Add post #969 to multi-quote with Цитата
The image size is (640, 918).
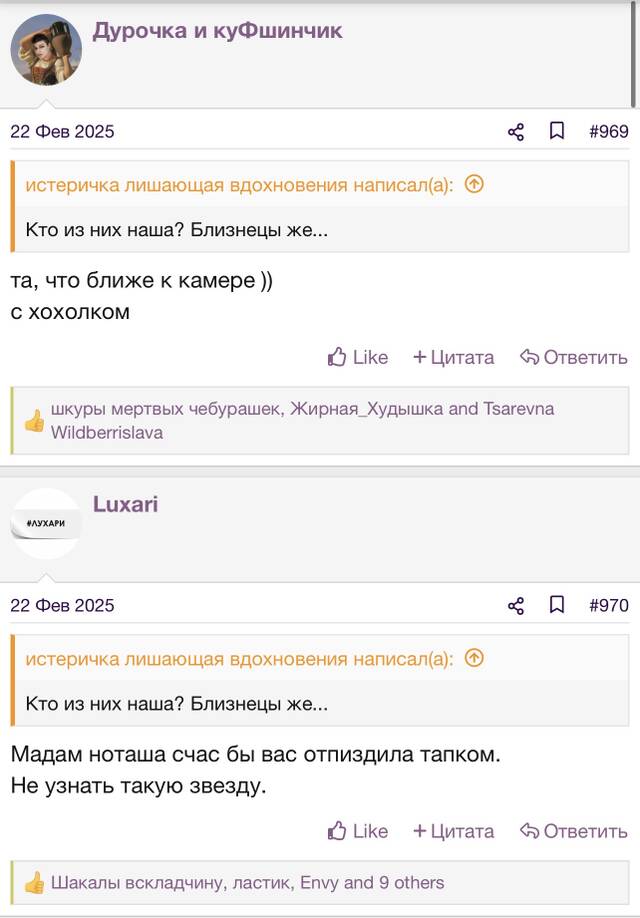coord(454,357)
